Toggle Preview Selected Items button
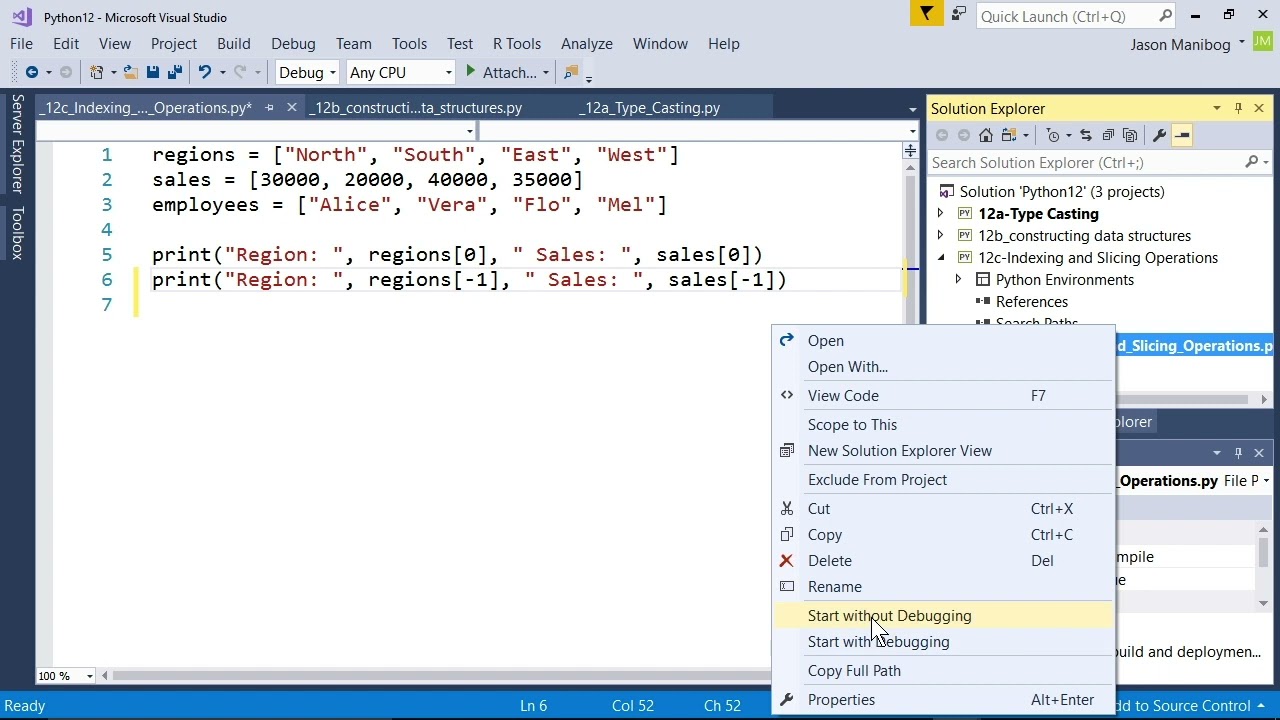Viewport: 1280px width, 720px height. click(x=1182, y=135)
